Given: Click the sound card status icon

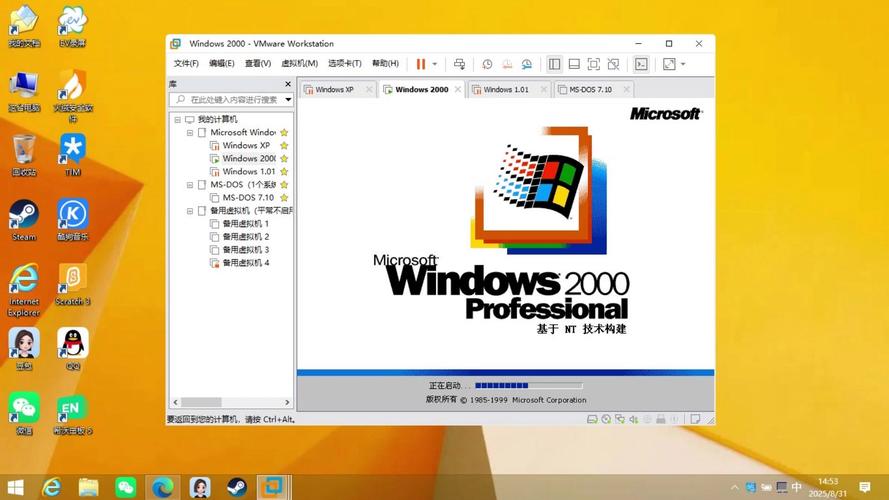Looking at the screenshot, I should pos(633,420).
